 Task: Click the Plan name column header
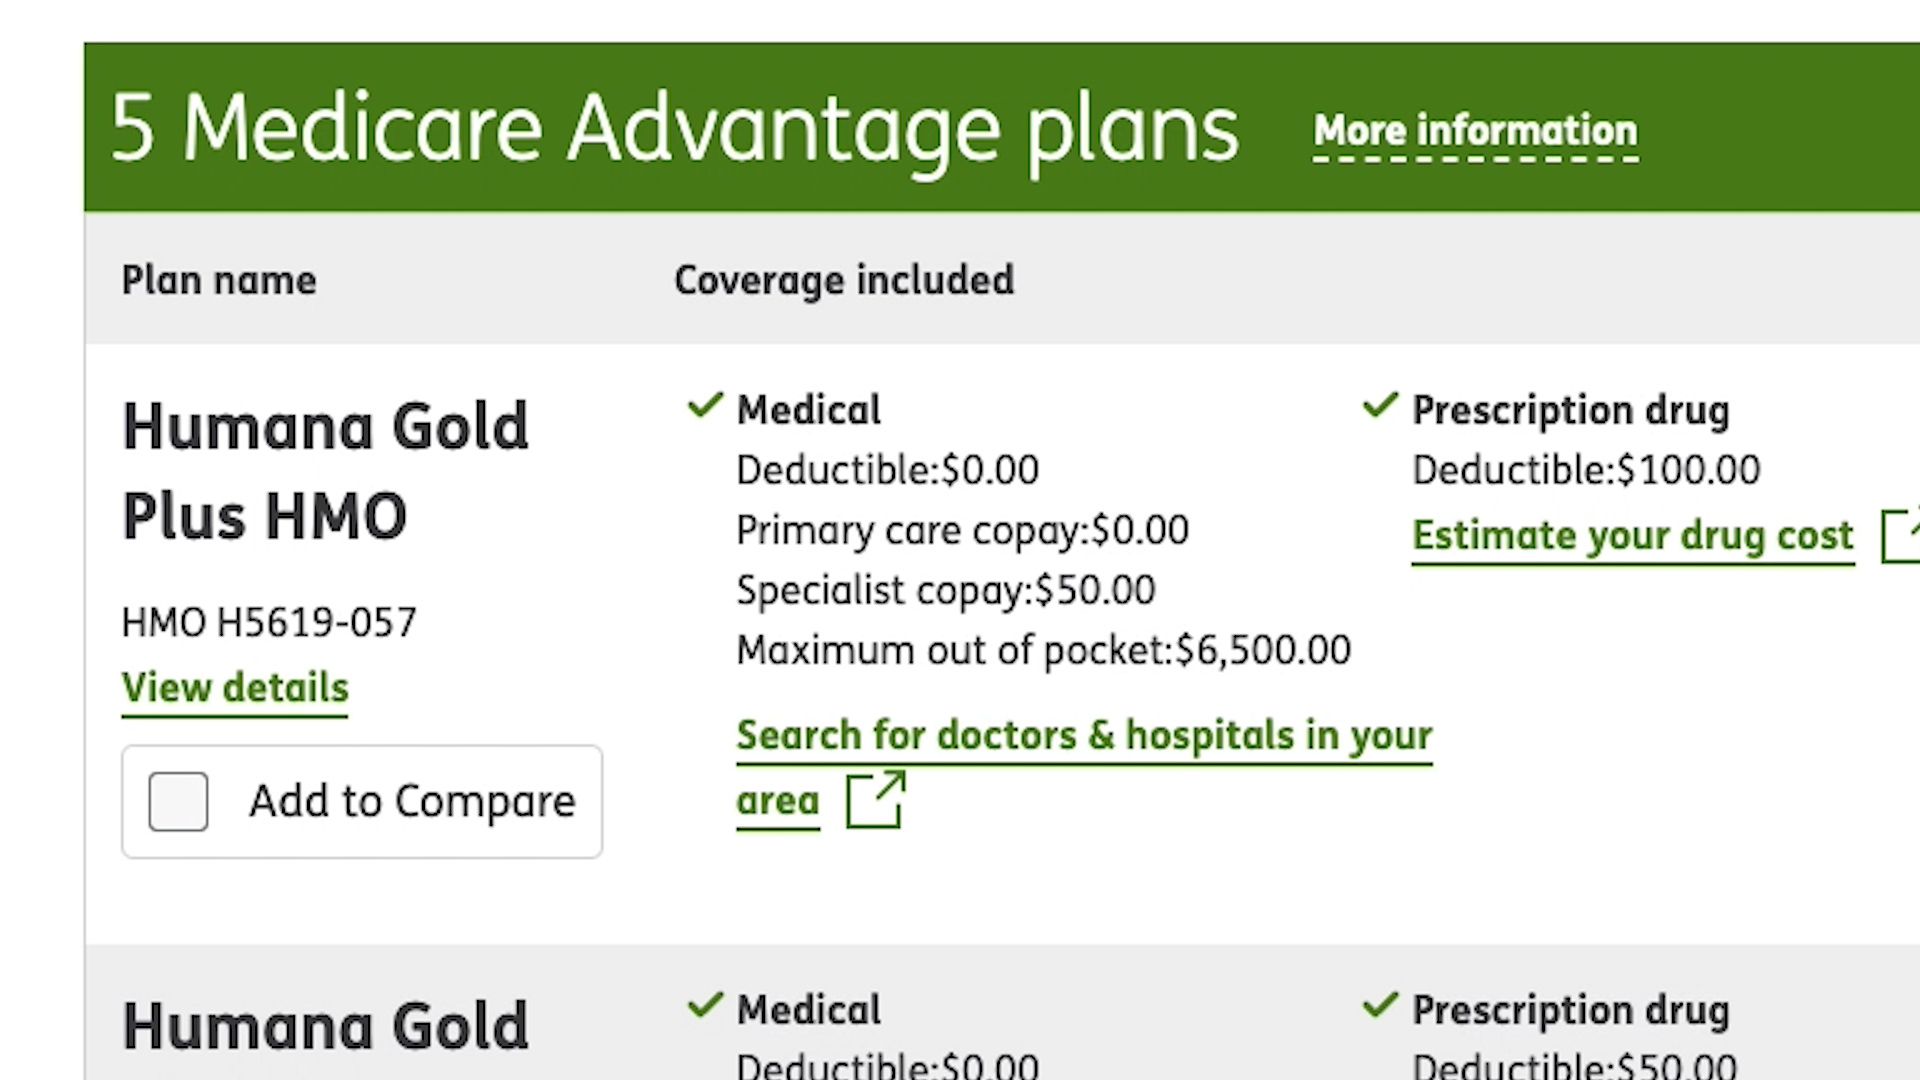coord(219,280)
